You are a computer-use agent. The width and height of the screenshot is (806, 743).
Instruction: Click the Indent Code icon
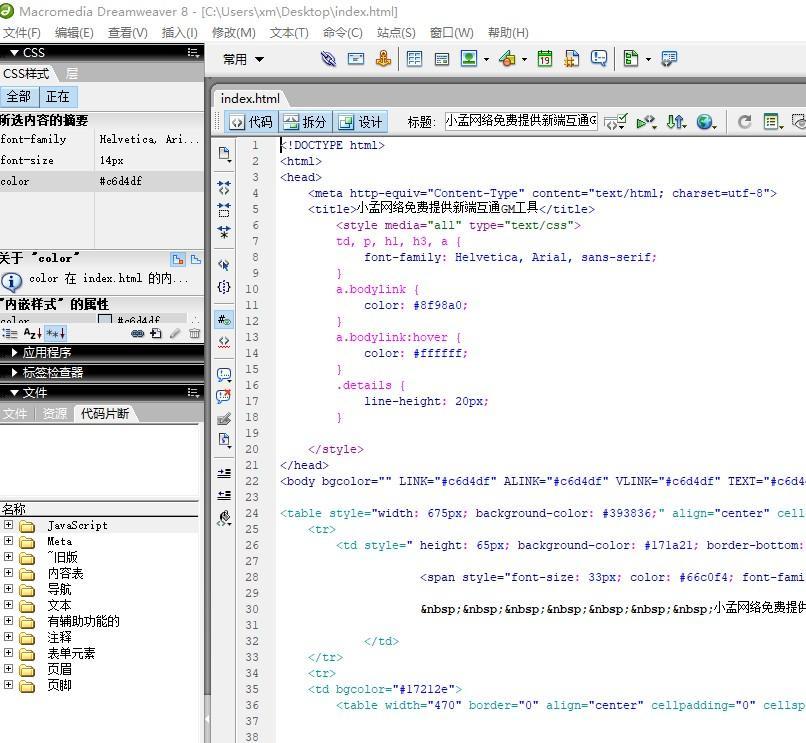pos(224,473)
